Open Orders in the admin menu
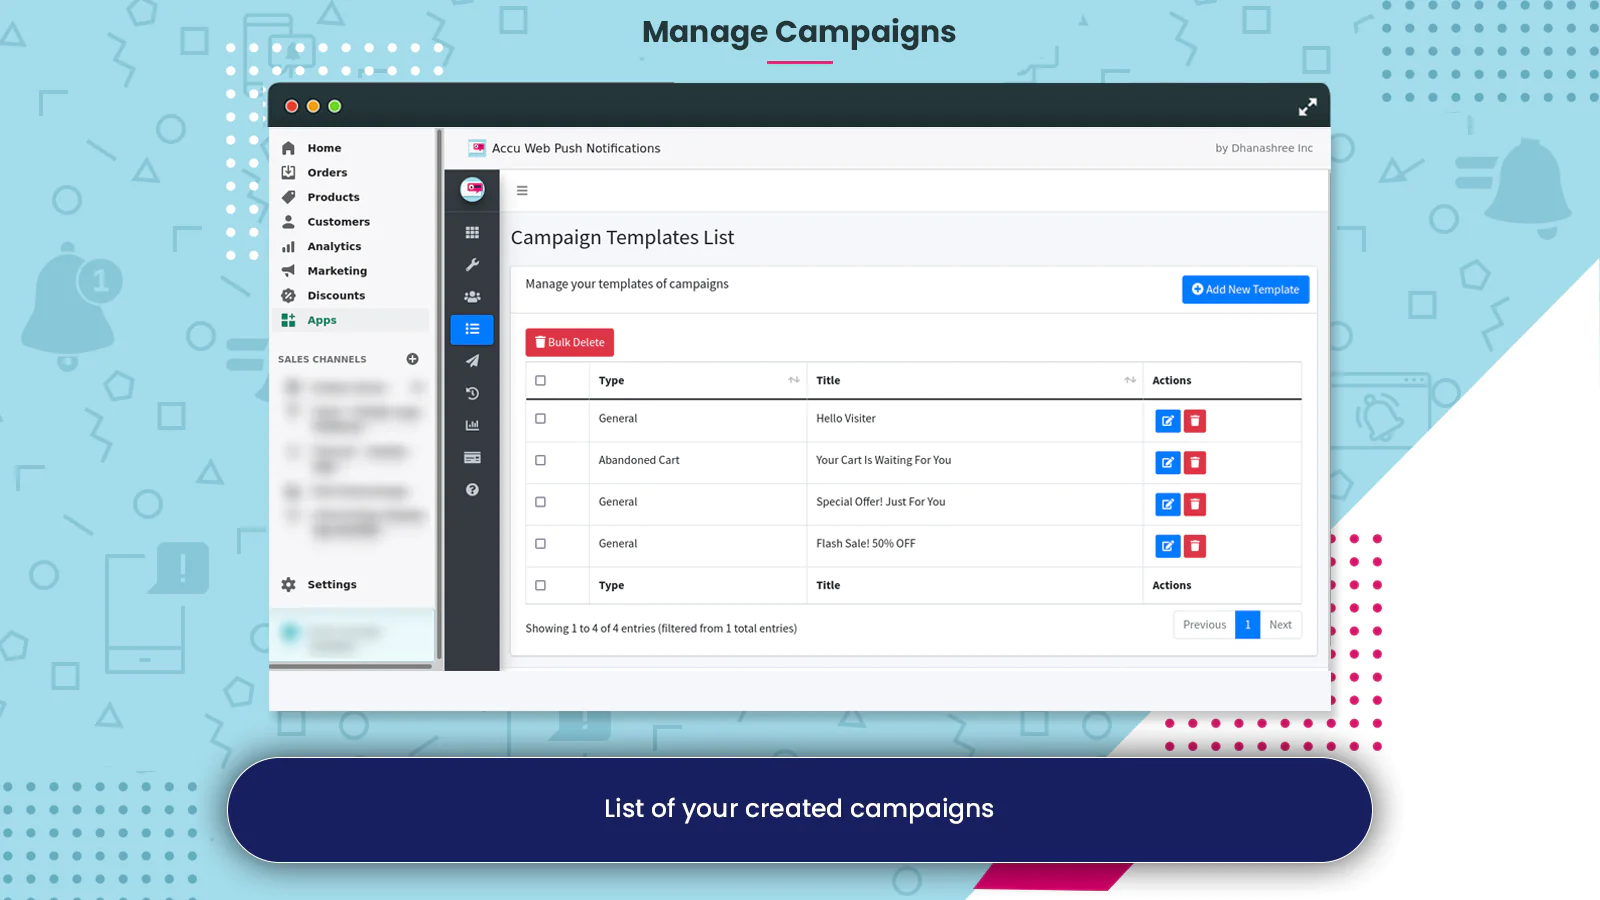Image resolution: width=1600 pixels, height=900 pixels. coord(327,173)
